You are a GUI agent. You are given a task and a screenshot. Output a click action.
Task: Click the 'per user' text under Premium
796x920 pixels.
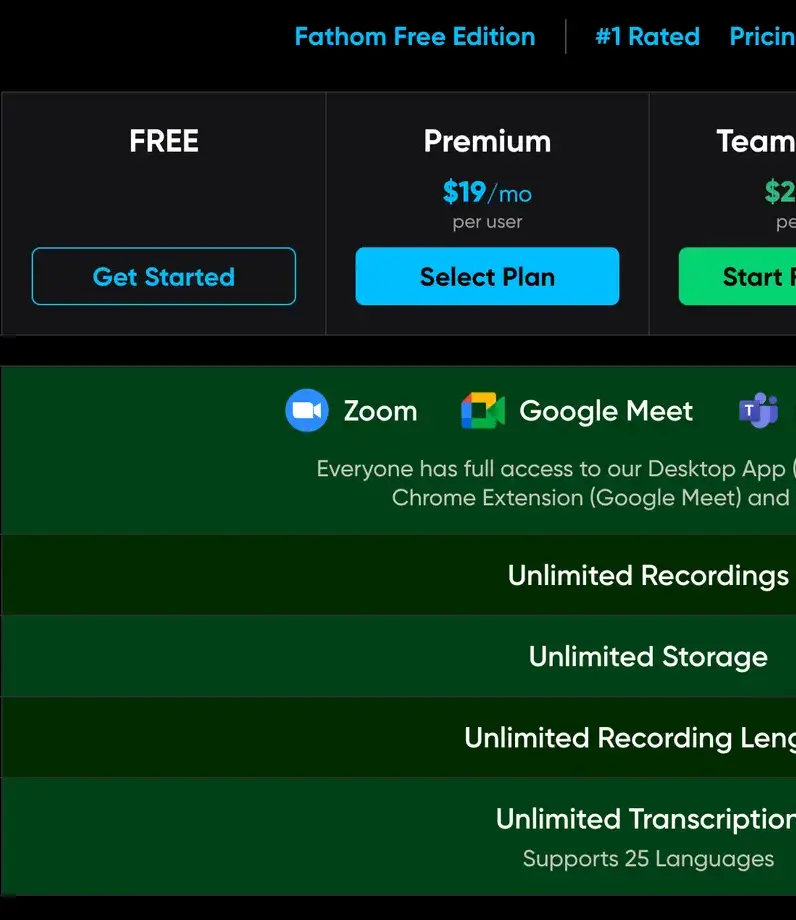(x=487, y=222)
